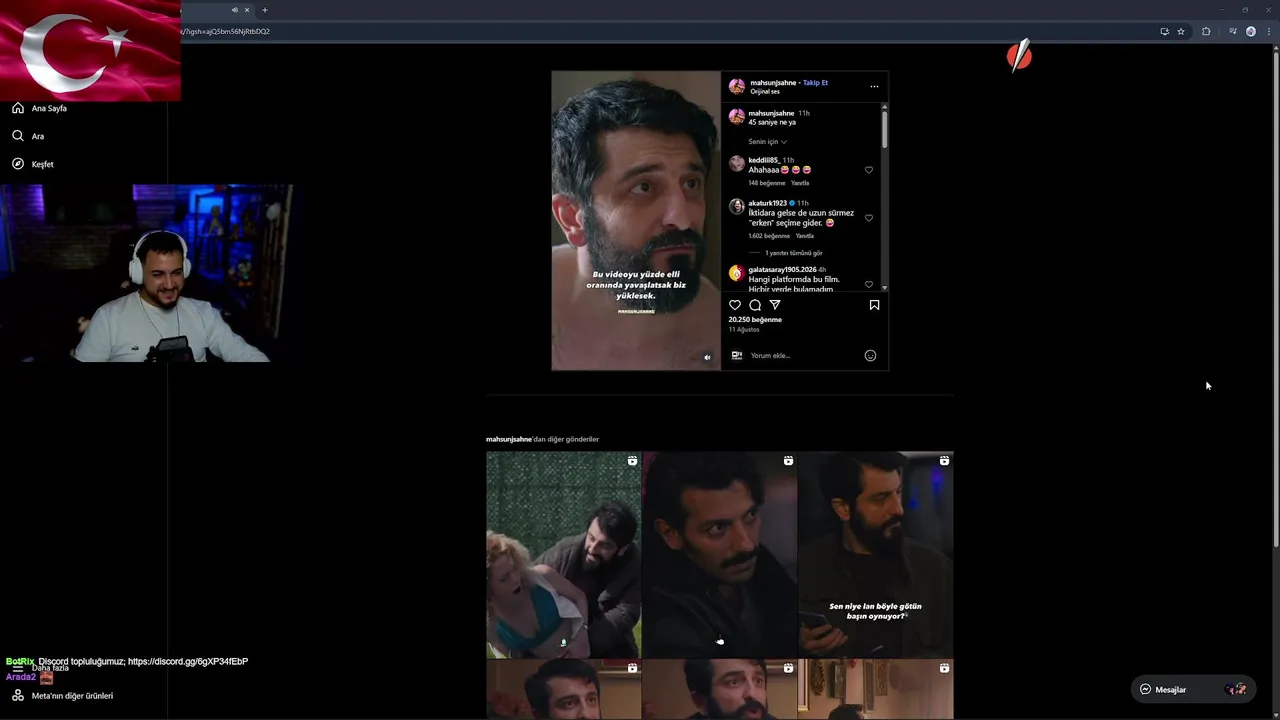Like the post with the heart icon
Image resolution: width=1280 pixels, height=720 pixels.
pos(735,305)
